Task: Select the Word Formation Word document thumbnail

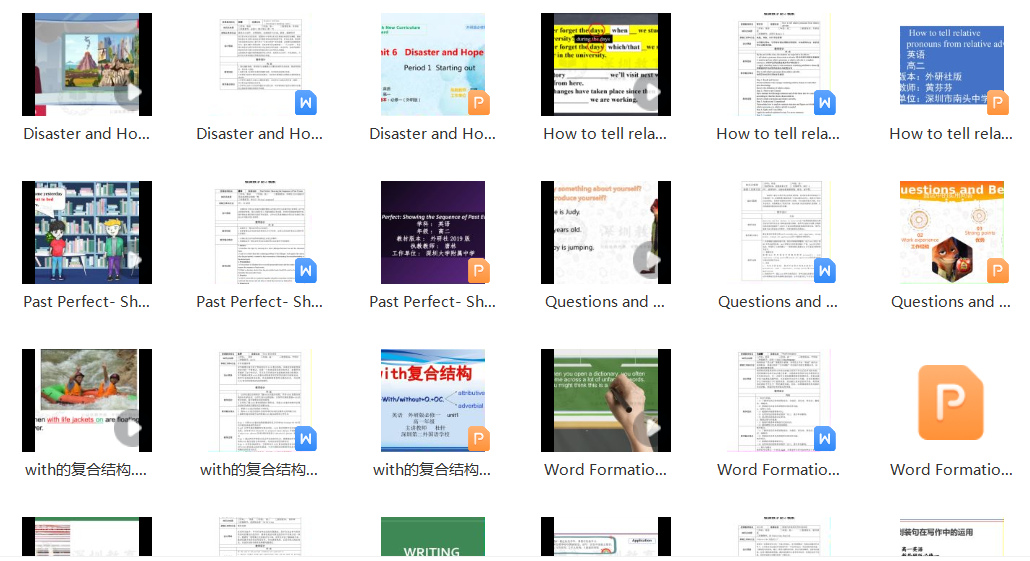Action: [x=779, y=400]
